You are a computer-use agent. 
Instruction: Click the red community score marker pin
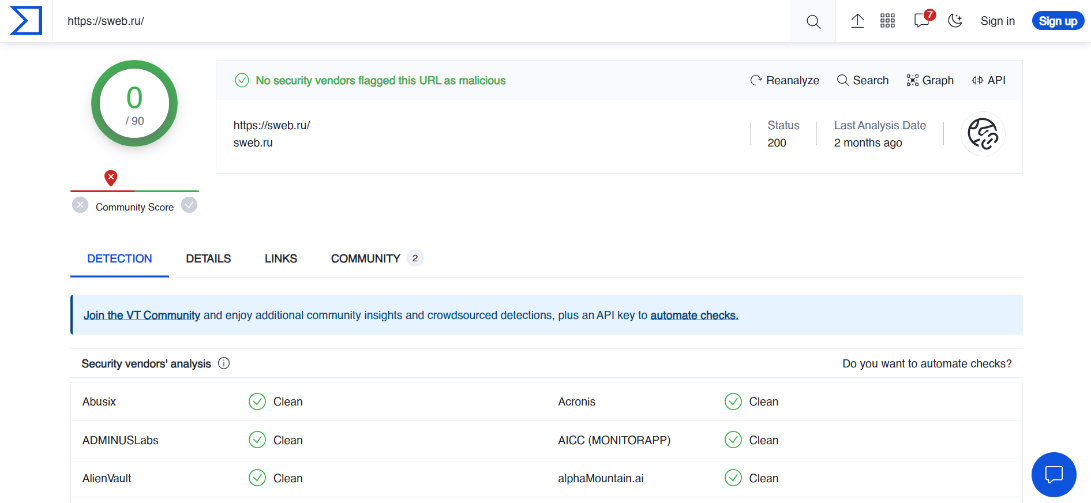coord(111,178)
